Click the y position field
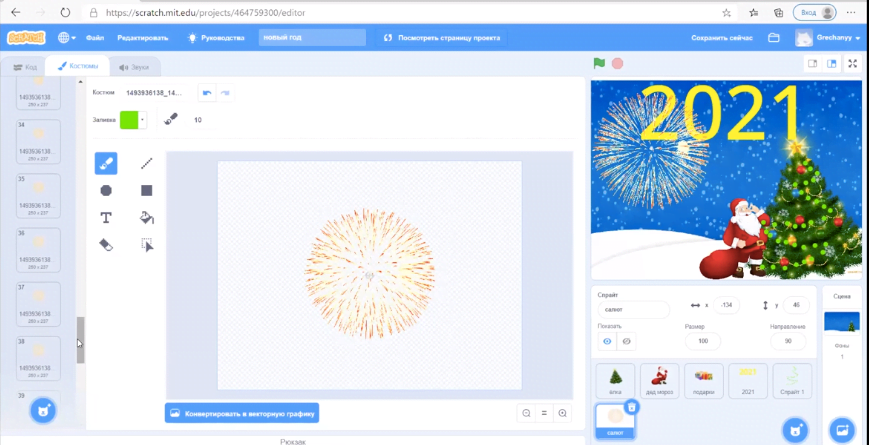Viewport: 869px width, 445px height. (796, 305)
